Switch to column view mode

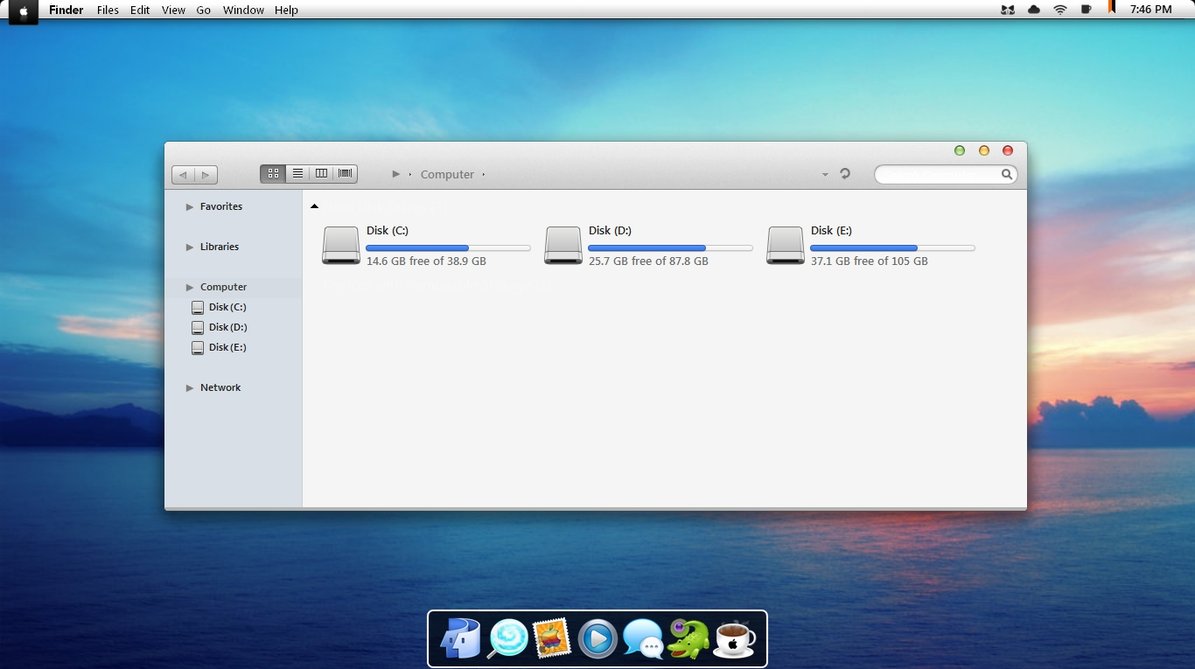coord(321,174)
